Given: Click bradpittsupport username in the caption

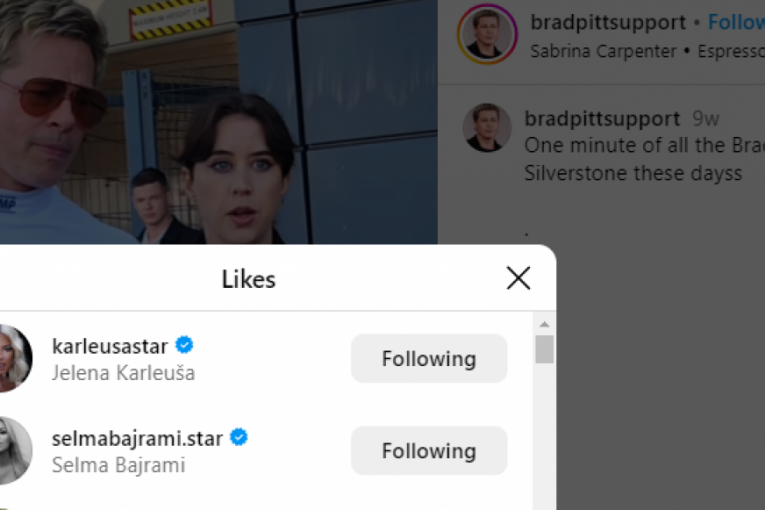Looking at the screenshot, I should click(x=602, y=119).
